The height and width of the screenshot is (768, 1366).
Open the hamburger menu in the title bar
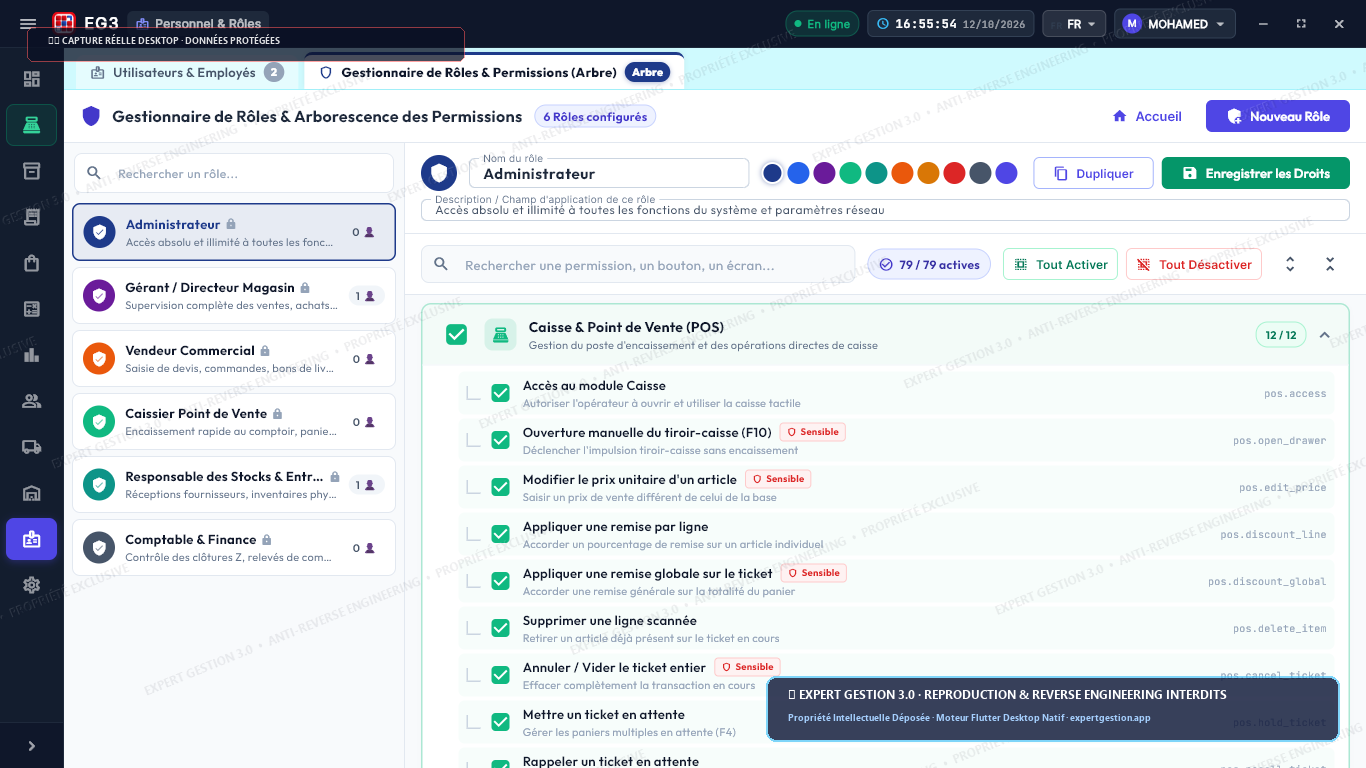28,24
